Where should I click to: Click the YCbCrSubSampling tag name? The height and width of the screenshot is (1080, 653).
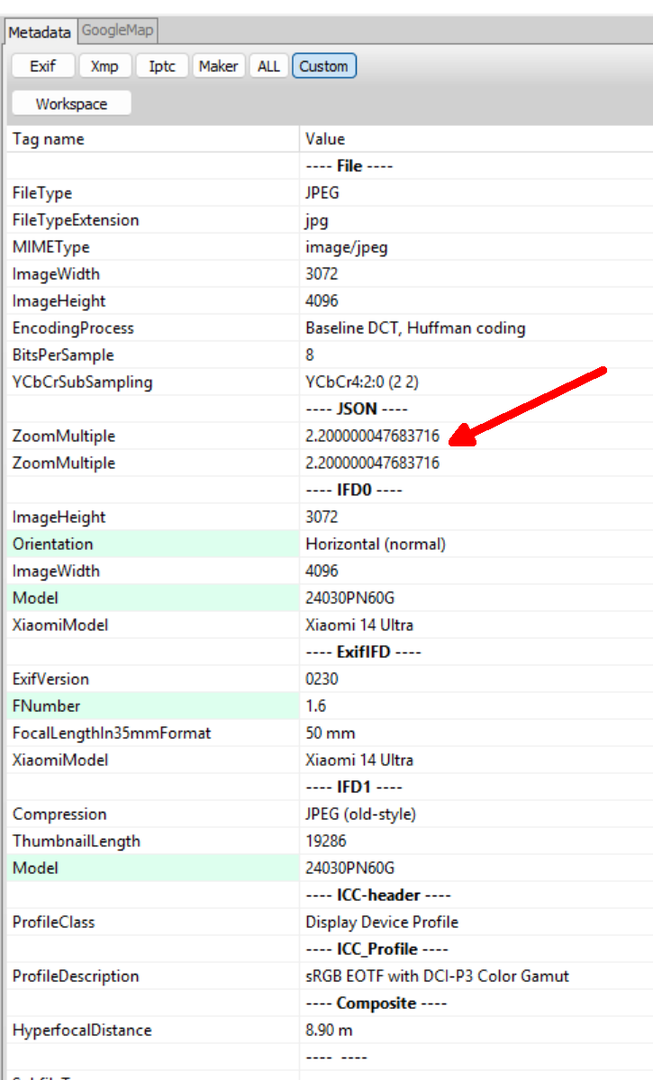(82, 382)
